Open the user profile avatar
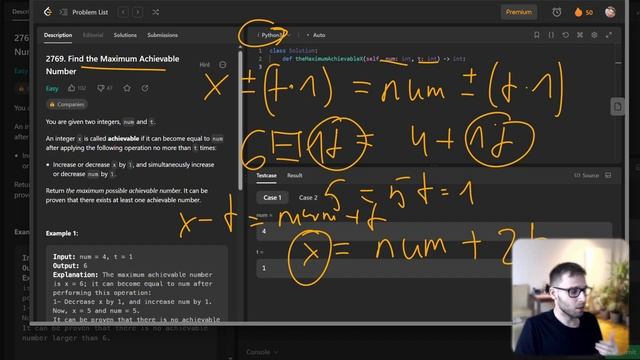The width and height of the screenshot is (640, 360). (610, 12)
